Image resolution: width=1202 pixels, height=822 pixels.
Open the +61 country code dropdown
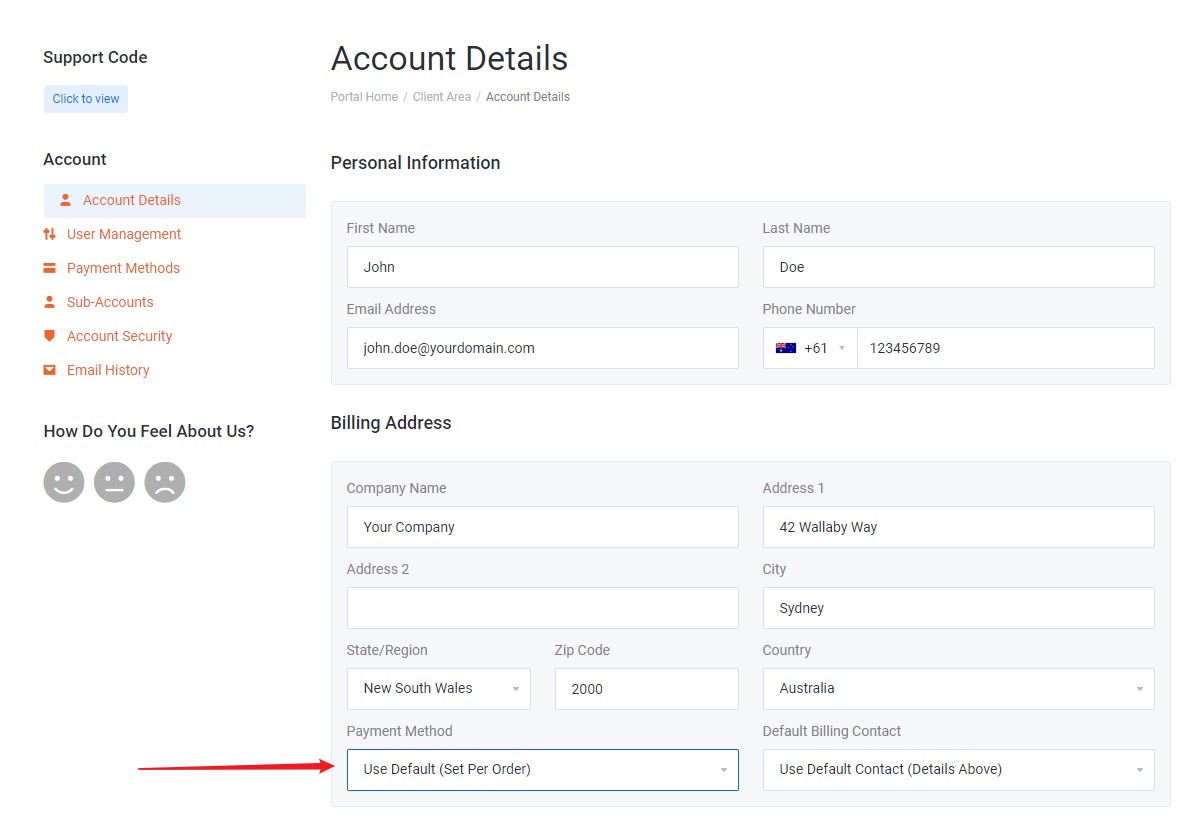coord(811,348)
